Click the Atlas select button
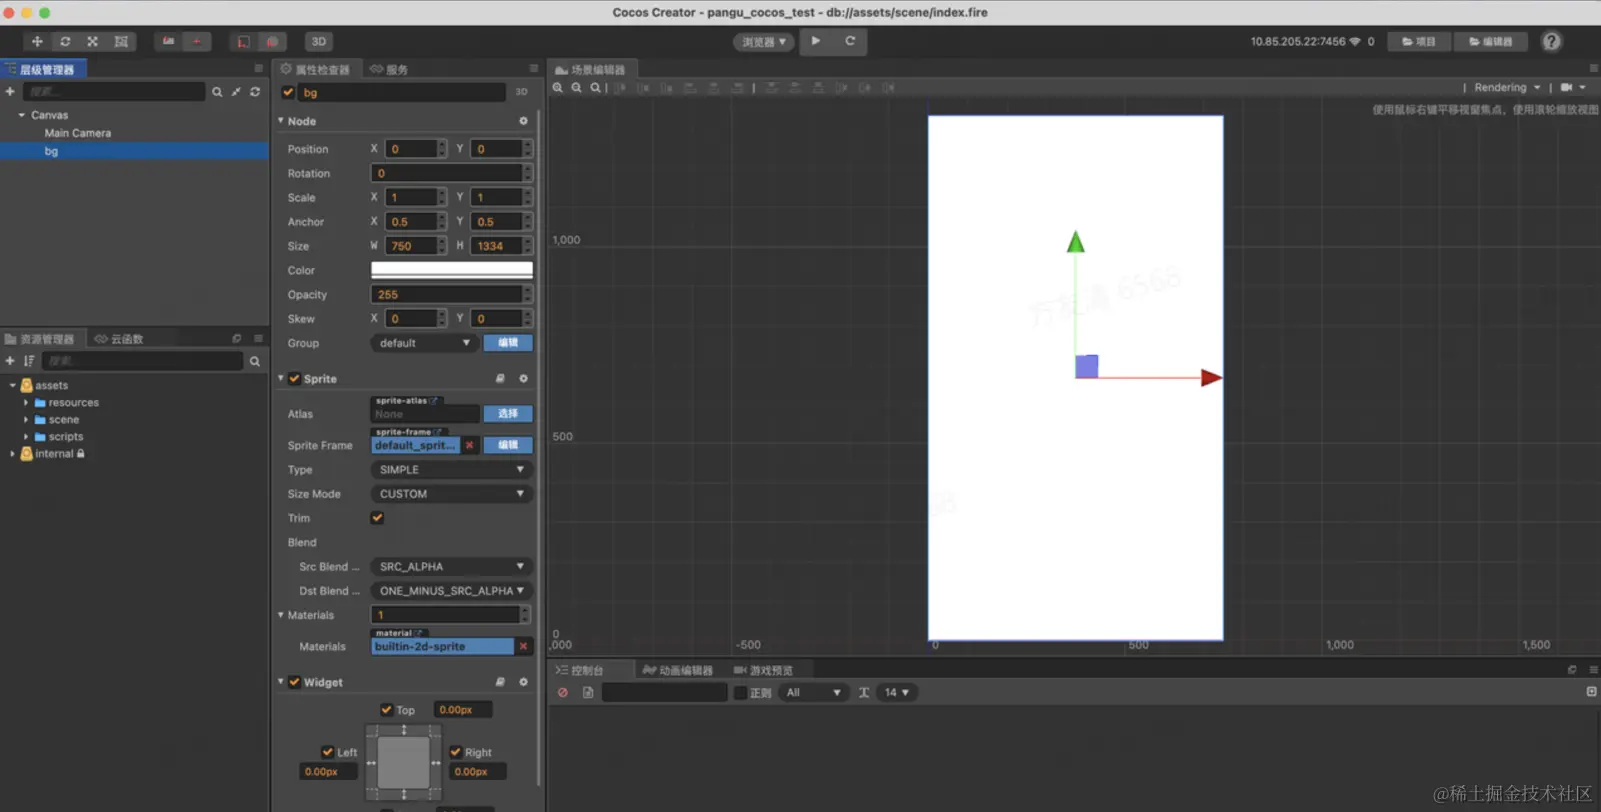1601x812 pixels. (508, 414)
